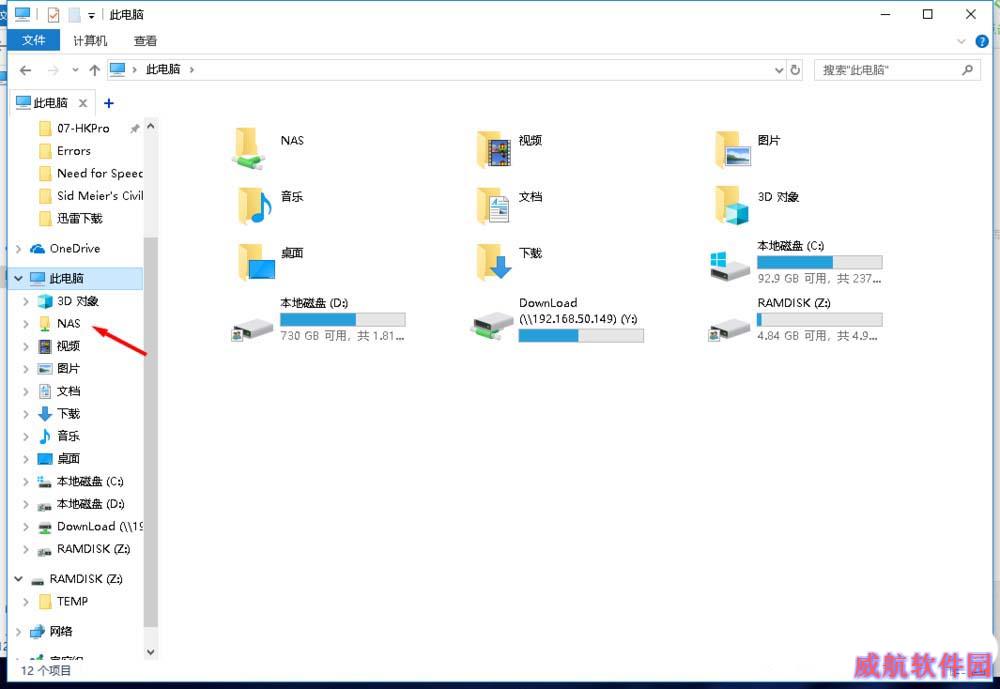The image size is (1000, 689).
Task: Open the DownLoad network drive (Y:)
Action: 494,320
